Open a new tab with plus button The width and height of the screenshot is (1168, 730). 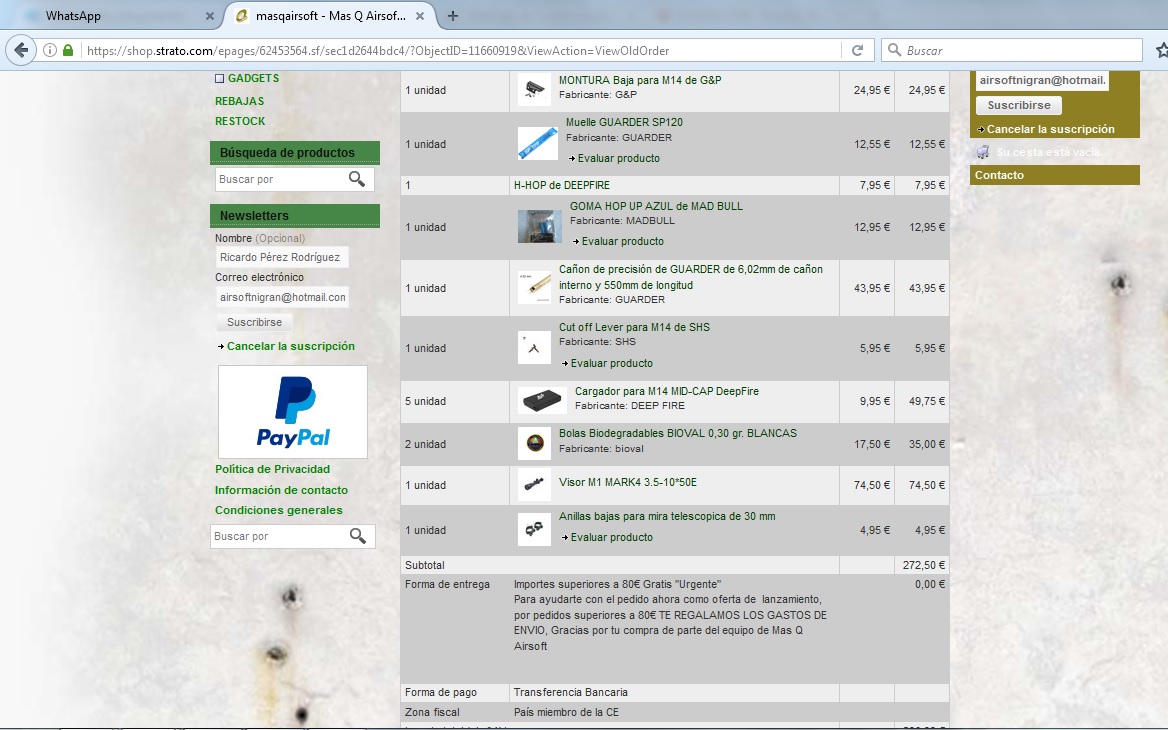click(453, 16)
